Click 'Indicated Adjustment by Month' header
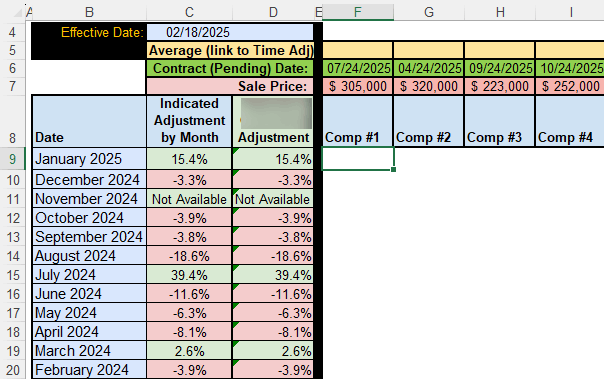604x379 pixels. click(189, 121)
